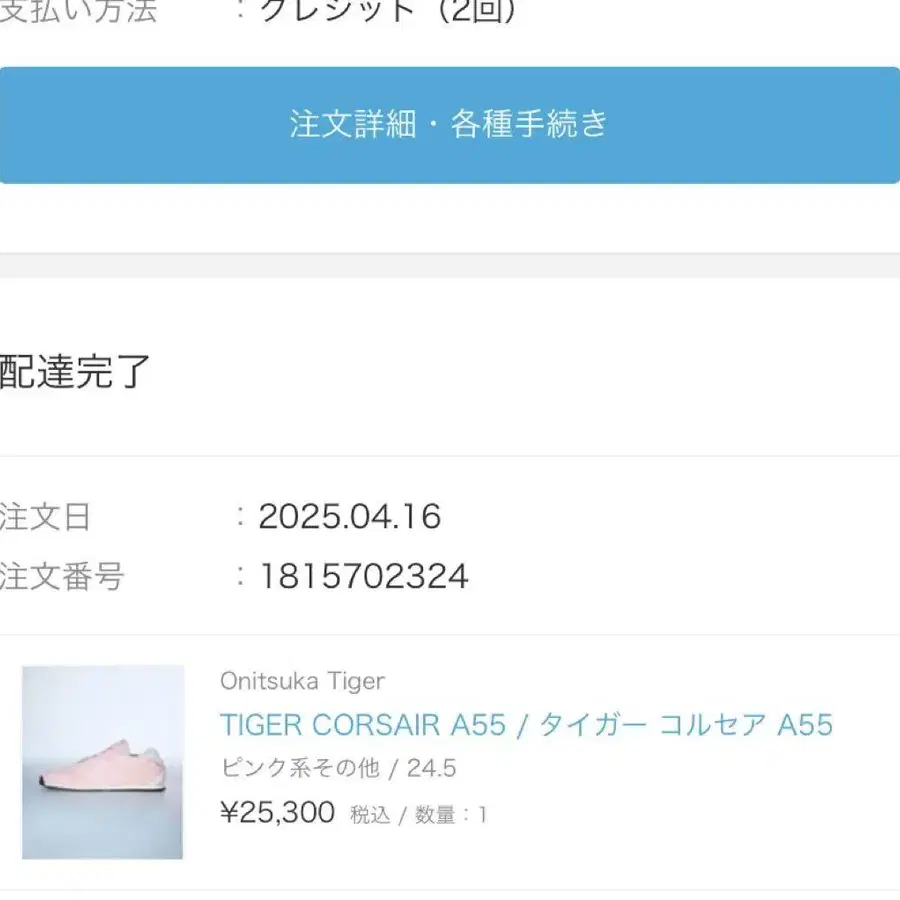Click the pink sneaker product thumbnail
The width and height of the screenshot is (900, 900).
103,761
